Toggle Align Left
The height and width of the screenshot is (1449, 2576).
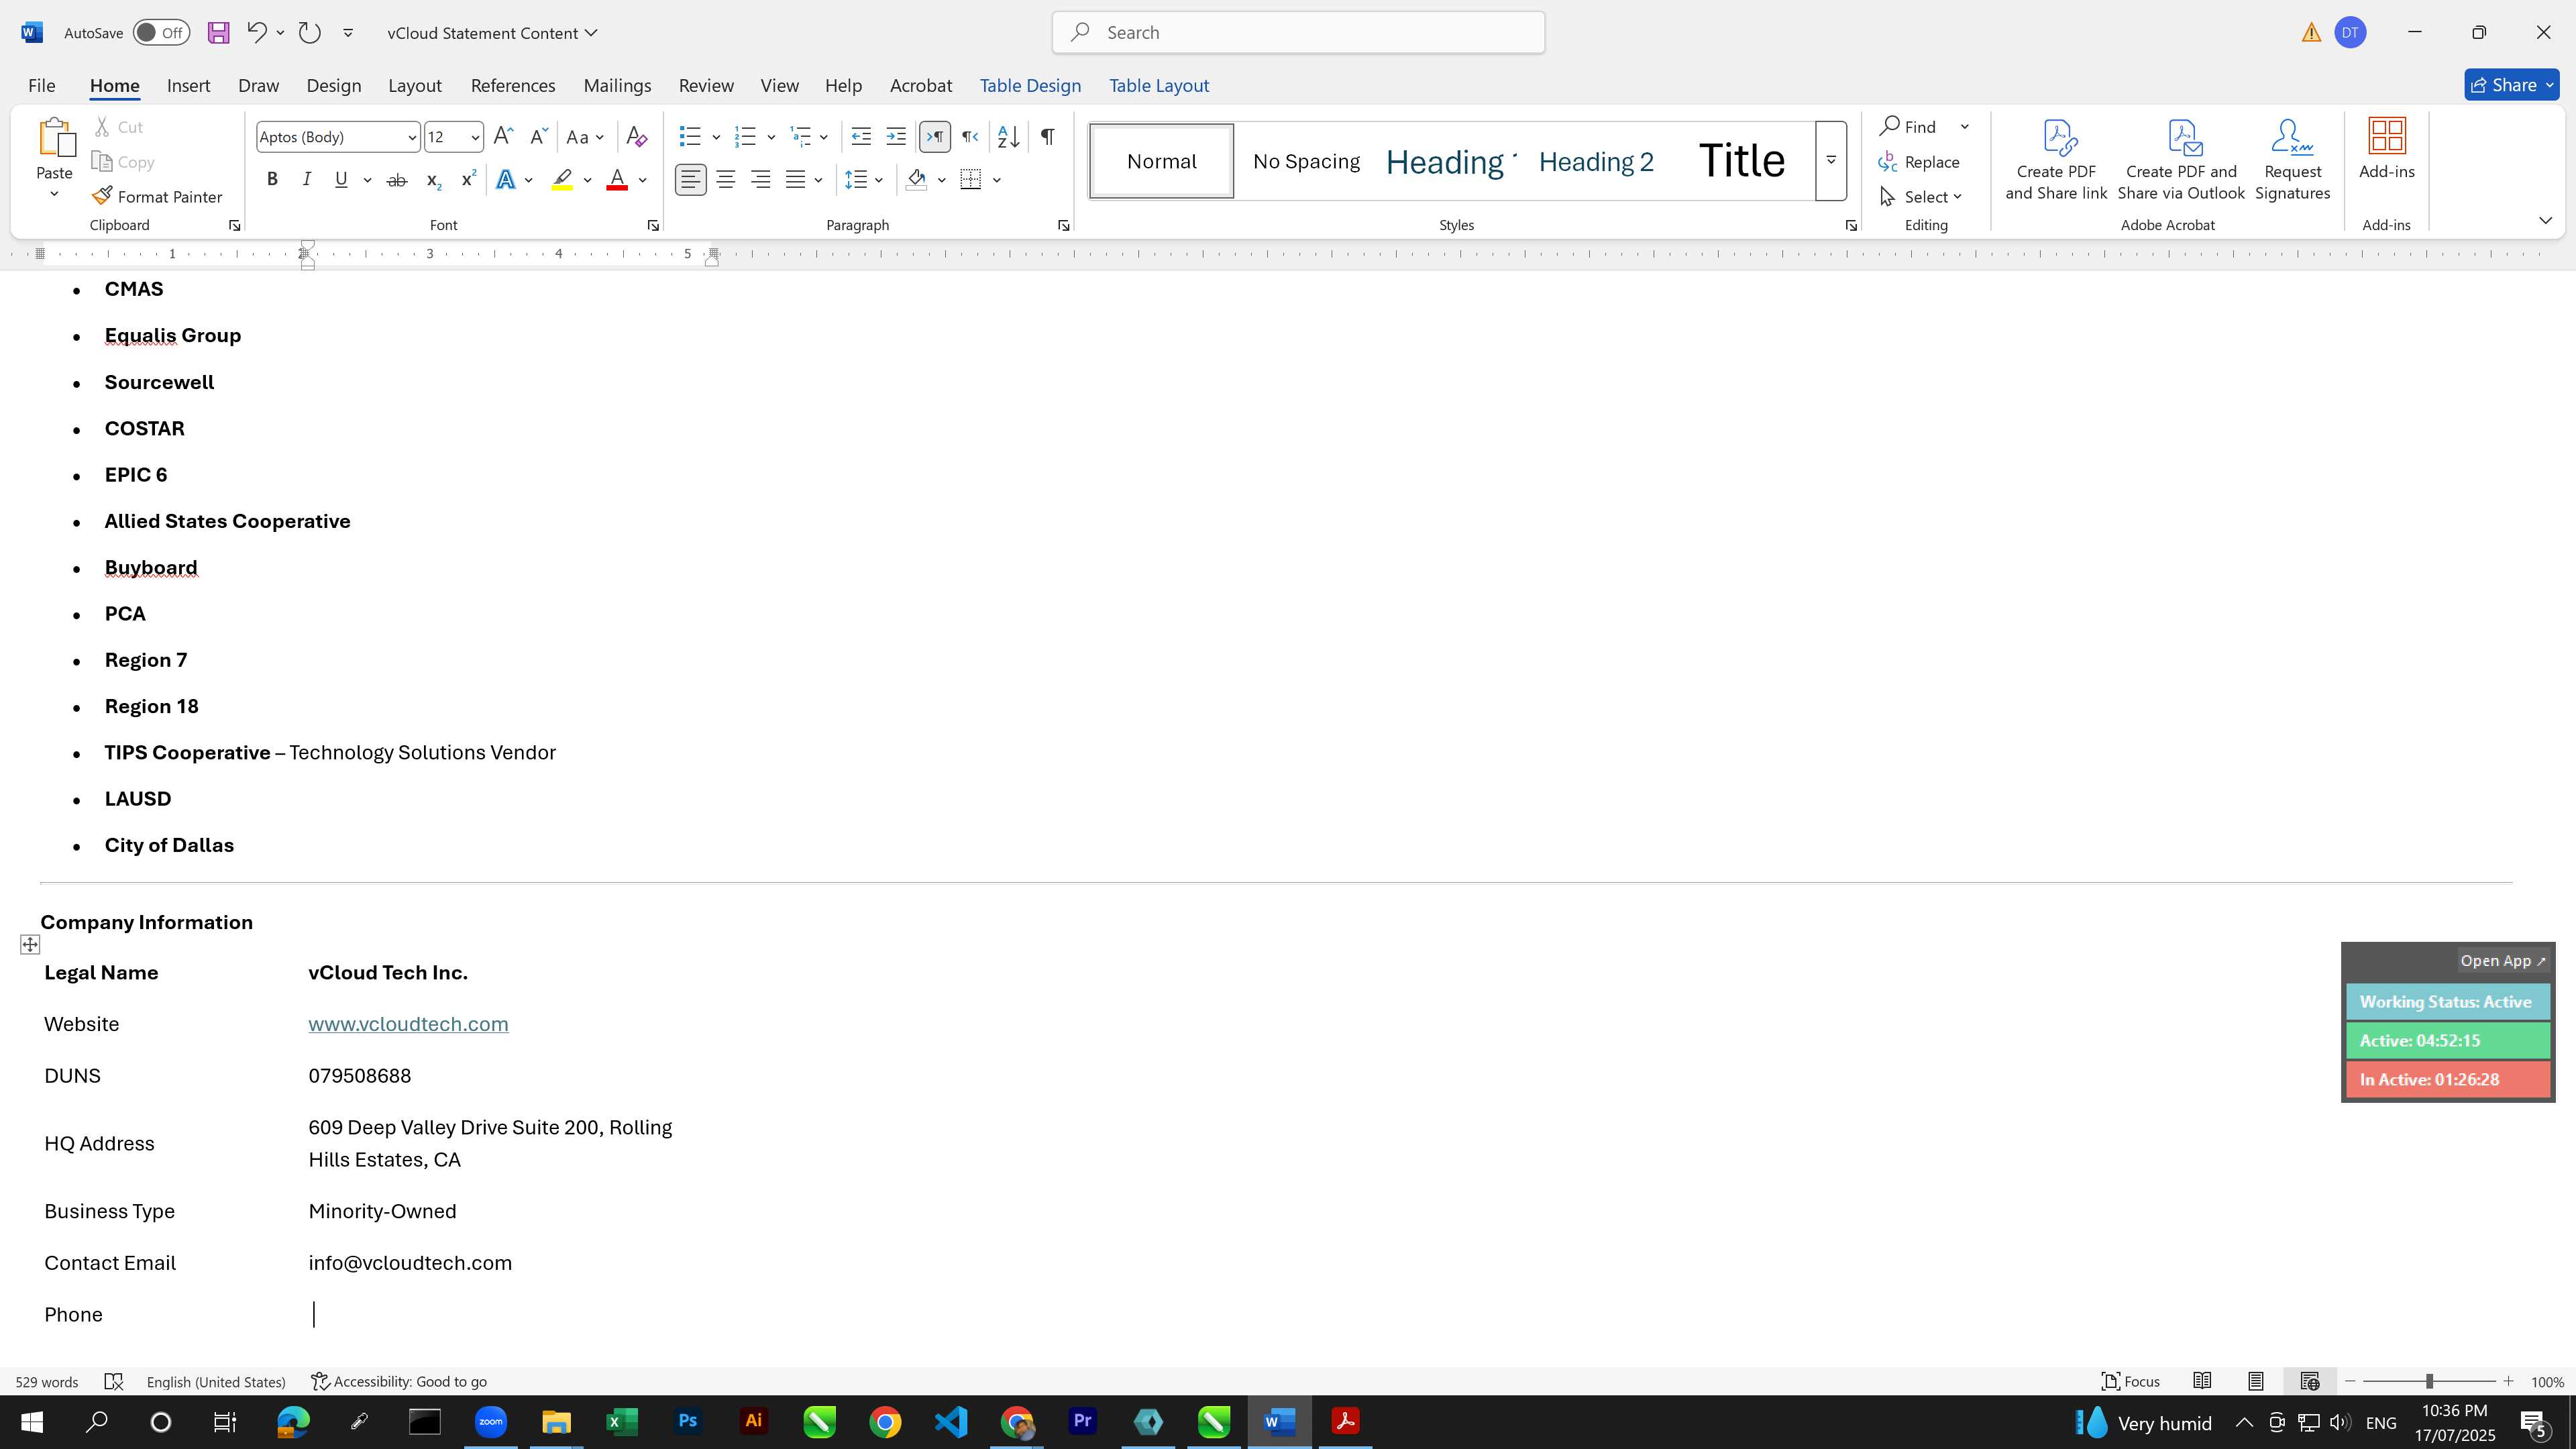[690, 180]
